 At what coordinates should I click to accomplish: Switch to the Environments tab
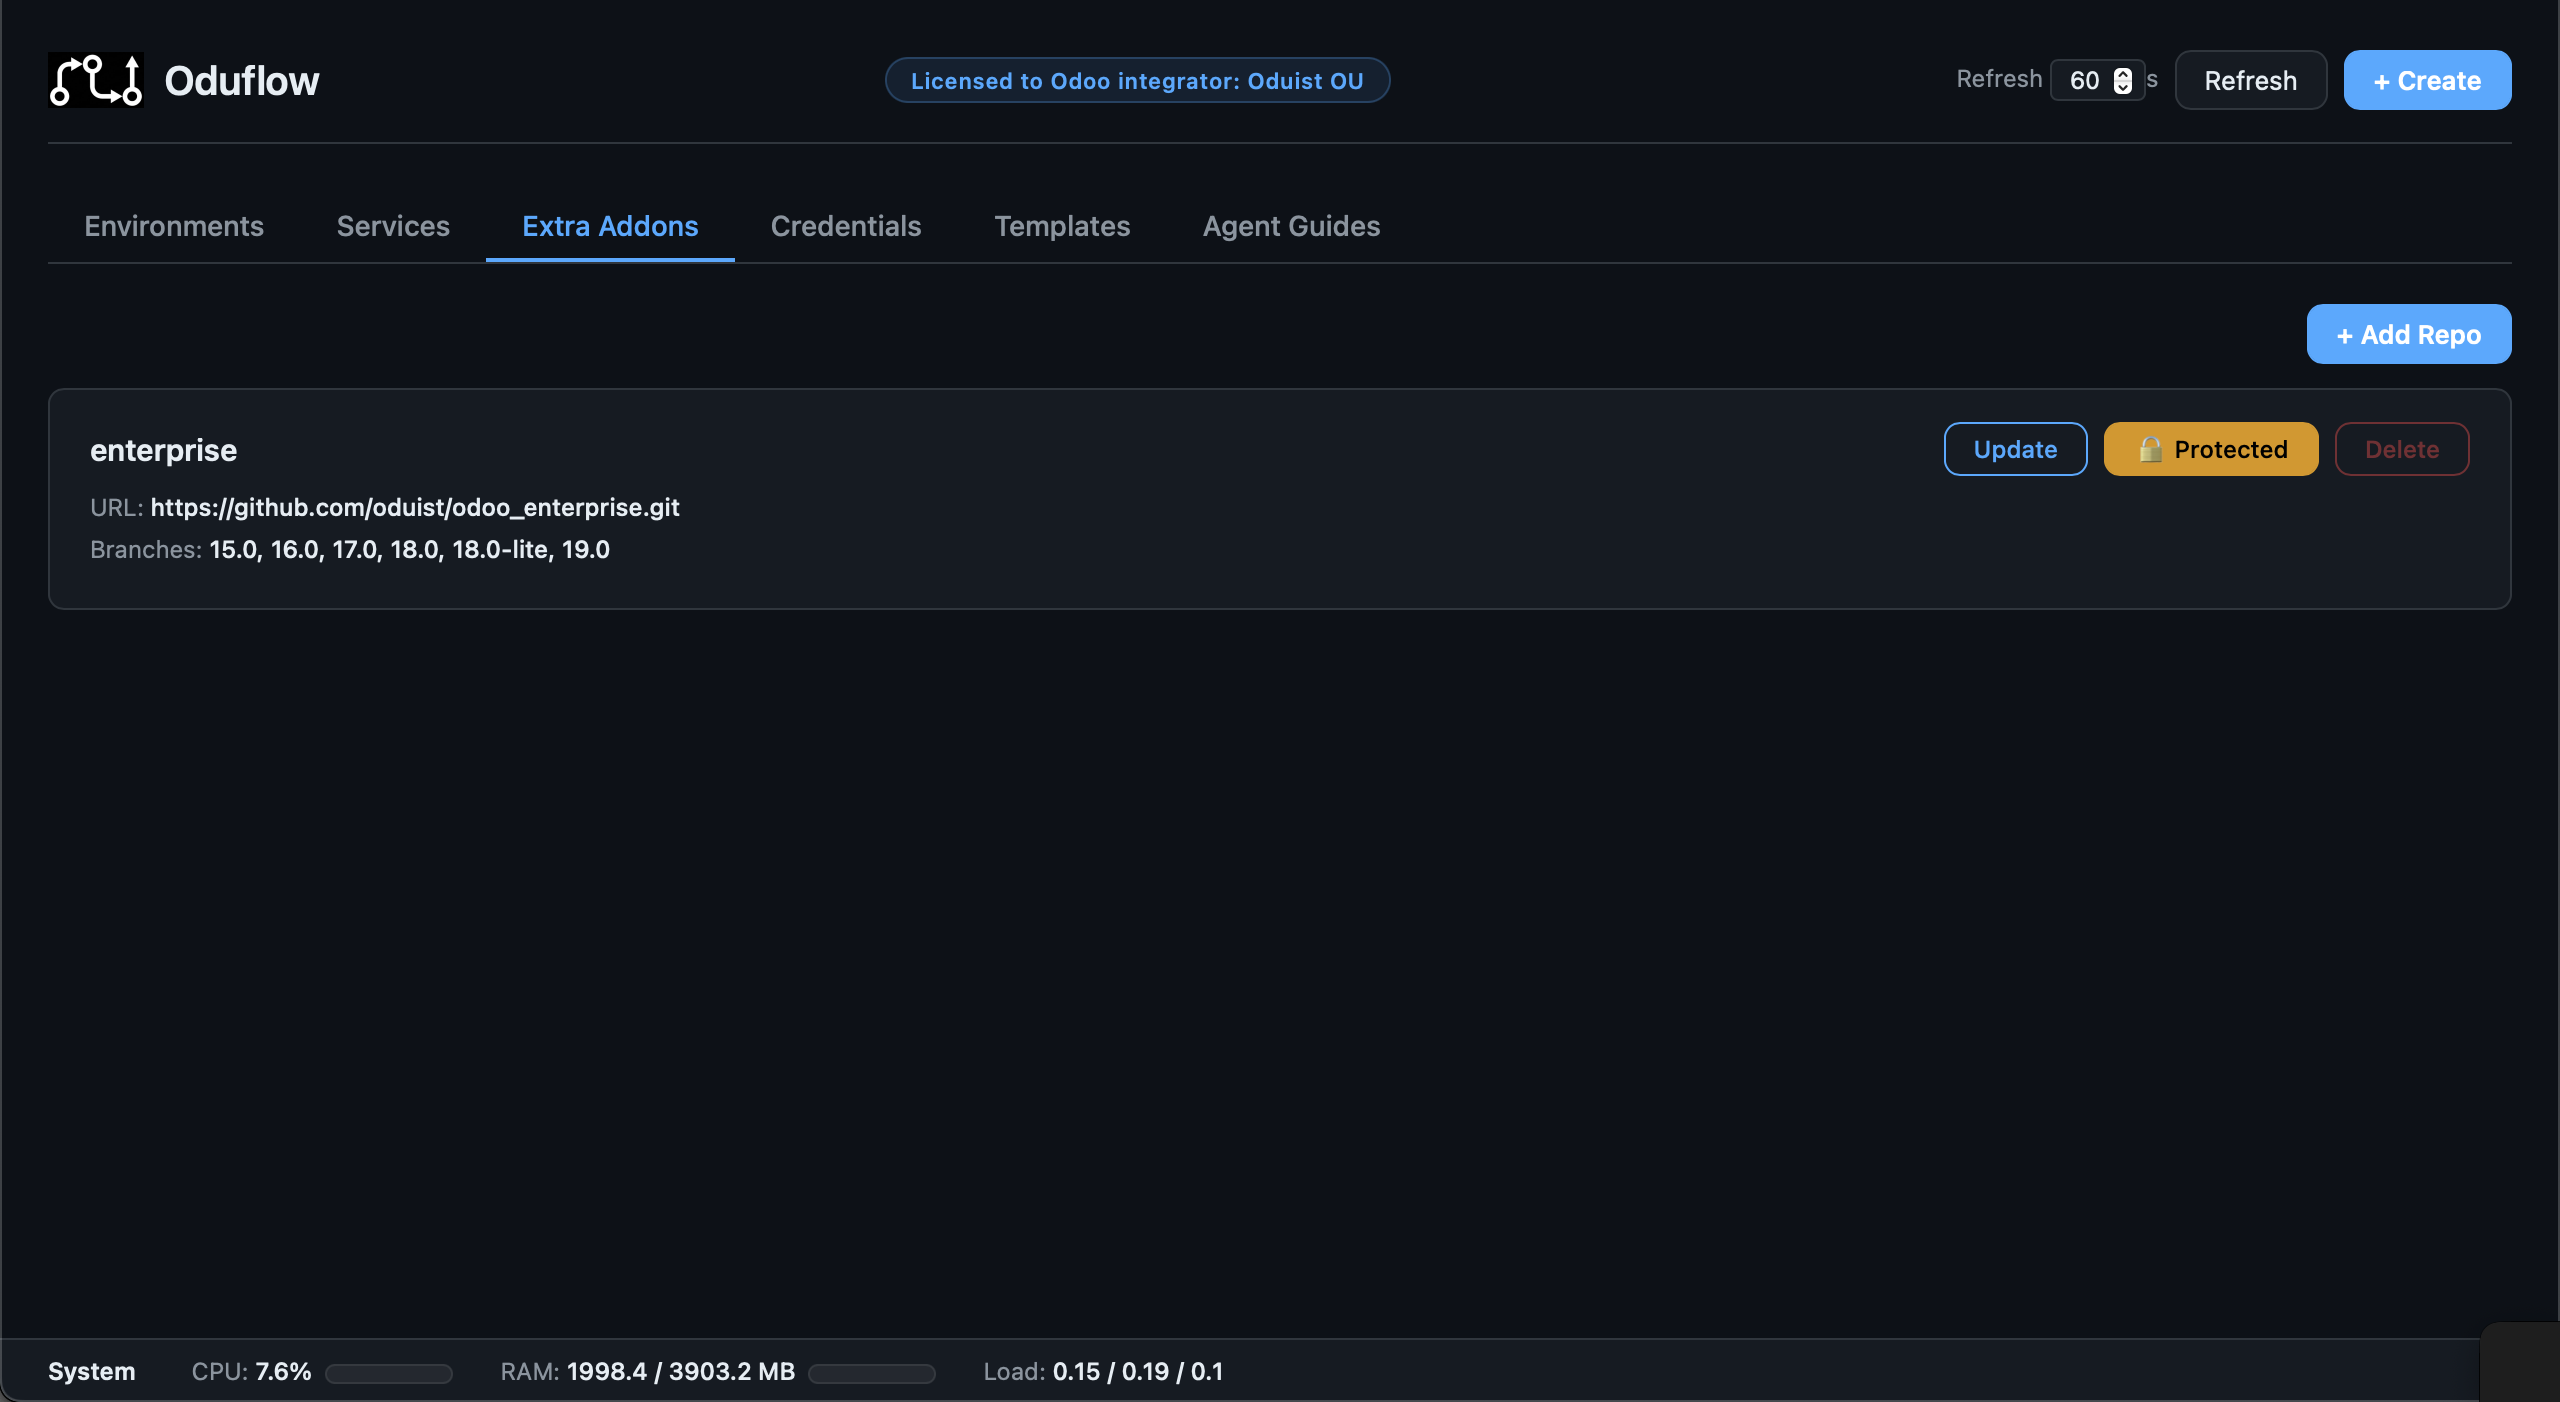174,227
